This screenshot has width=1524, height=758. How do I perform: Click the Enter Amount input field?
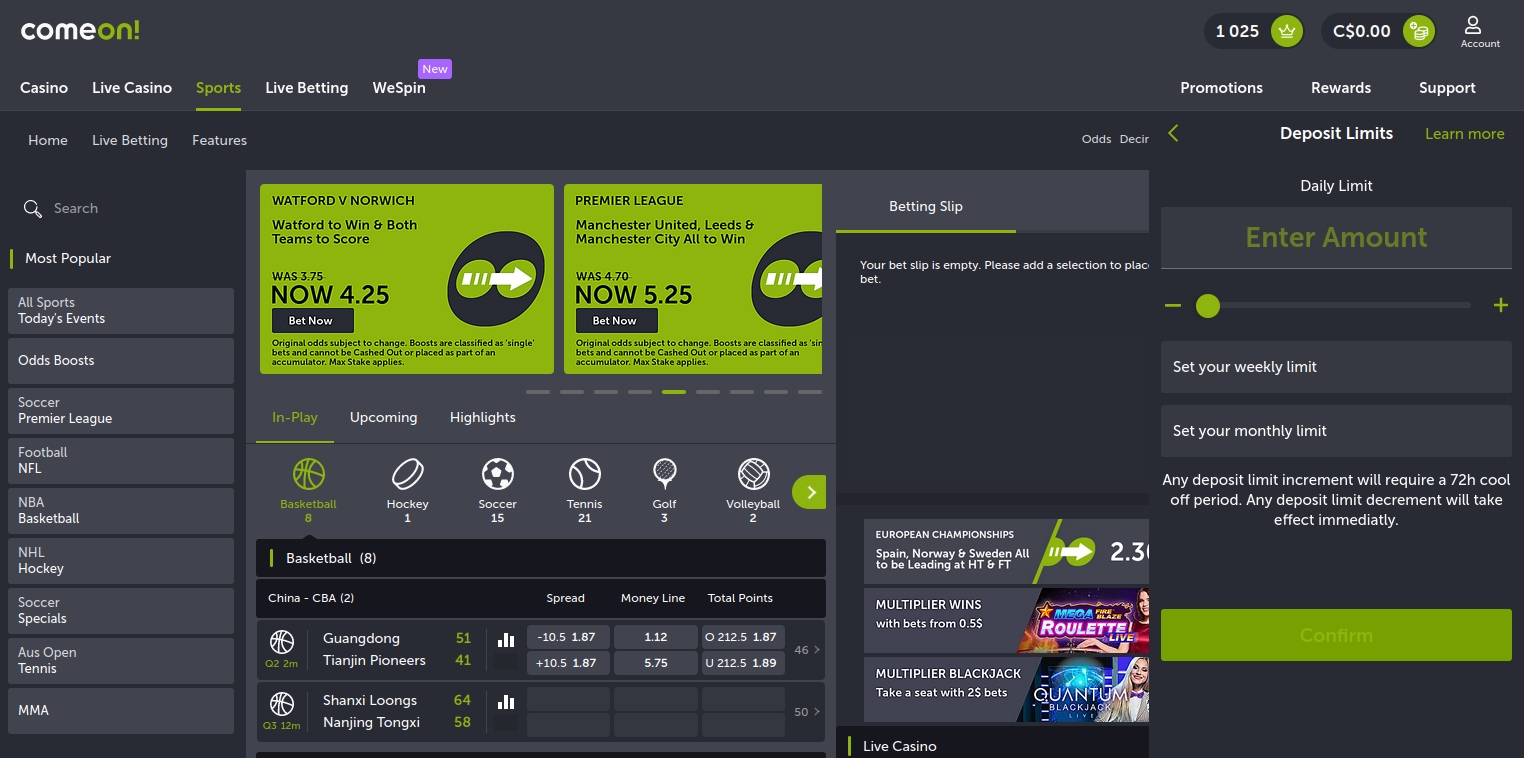[1336, 238]
